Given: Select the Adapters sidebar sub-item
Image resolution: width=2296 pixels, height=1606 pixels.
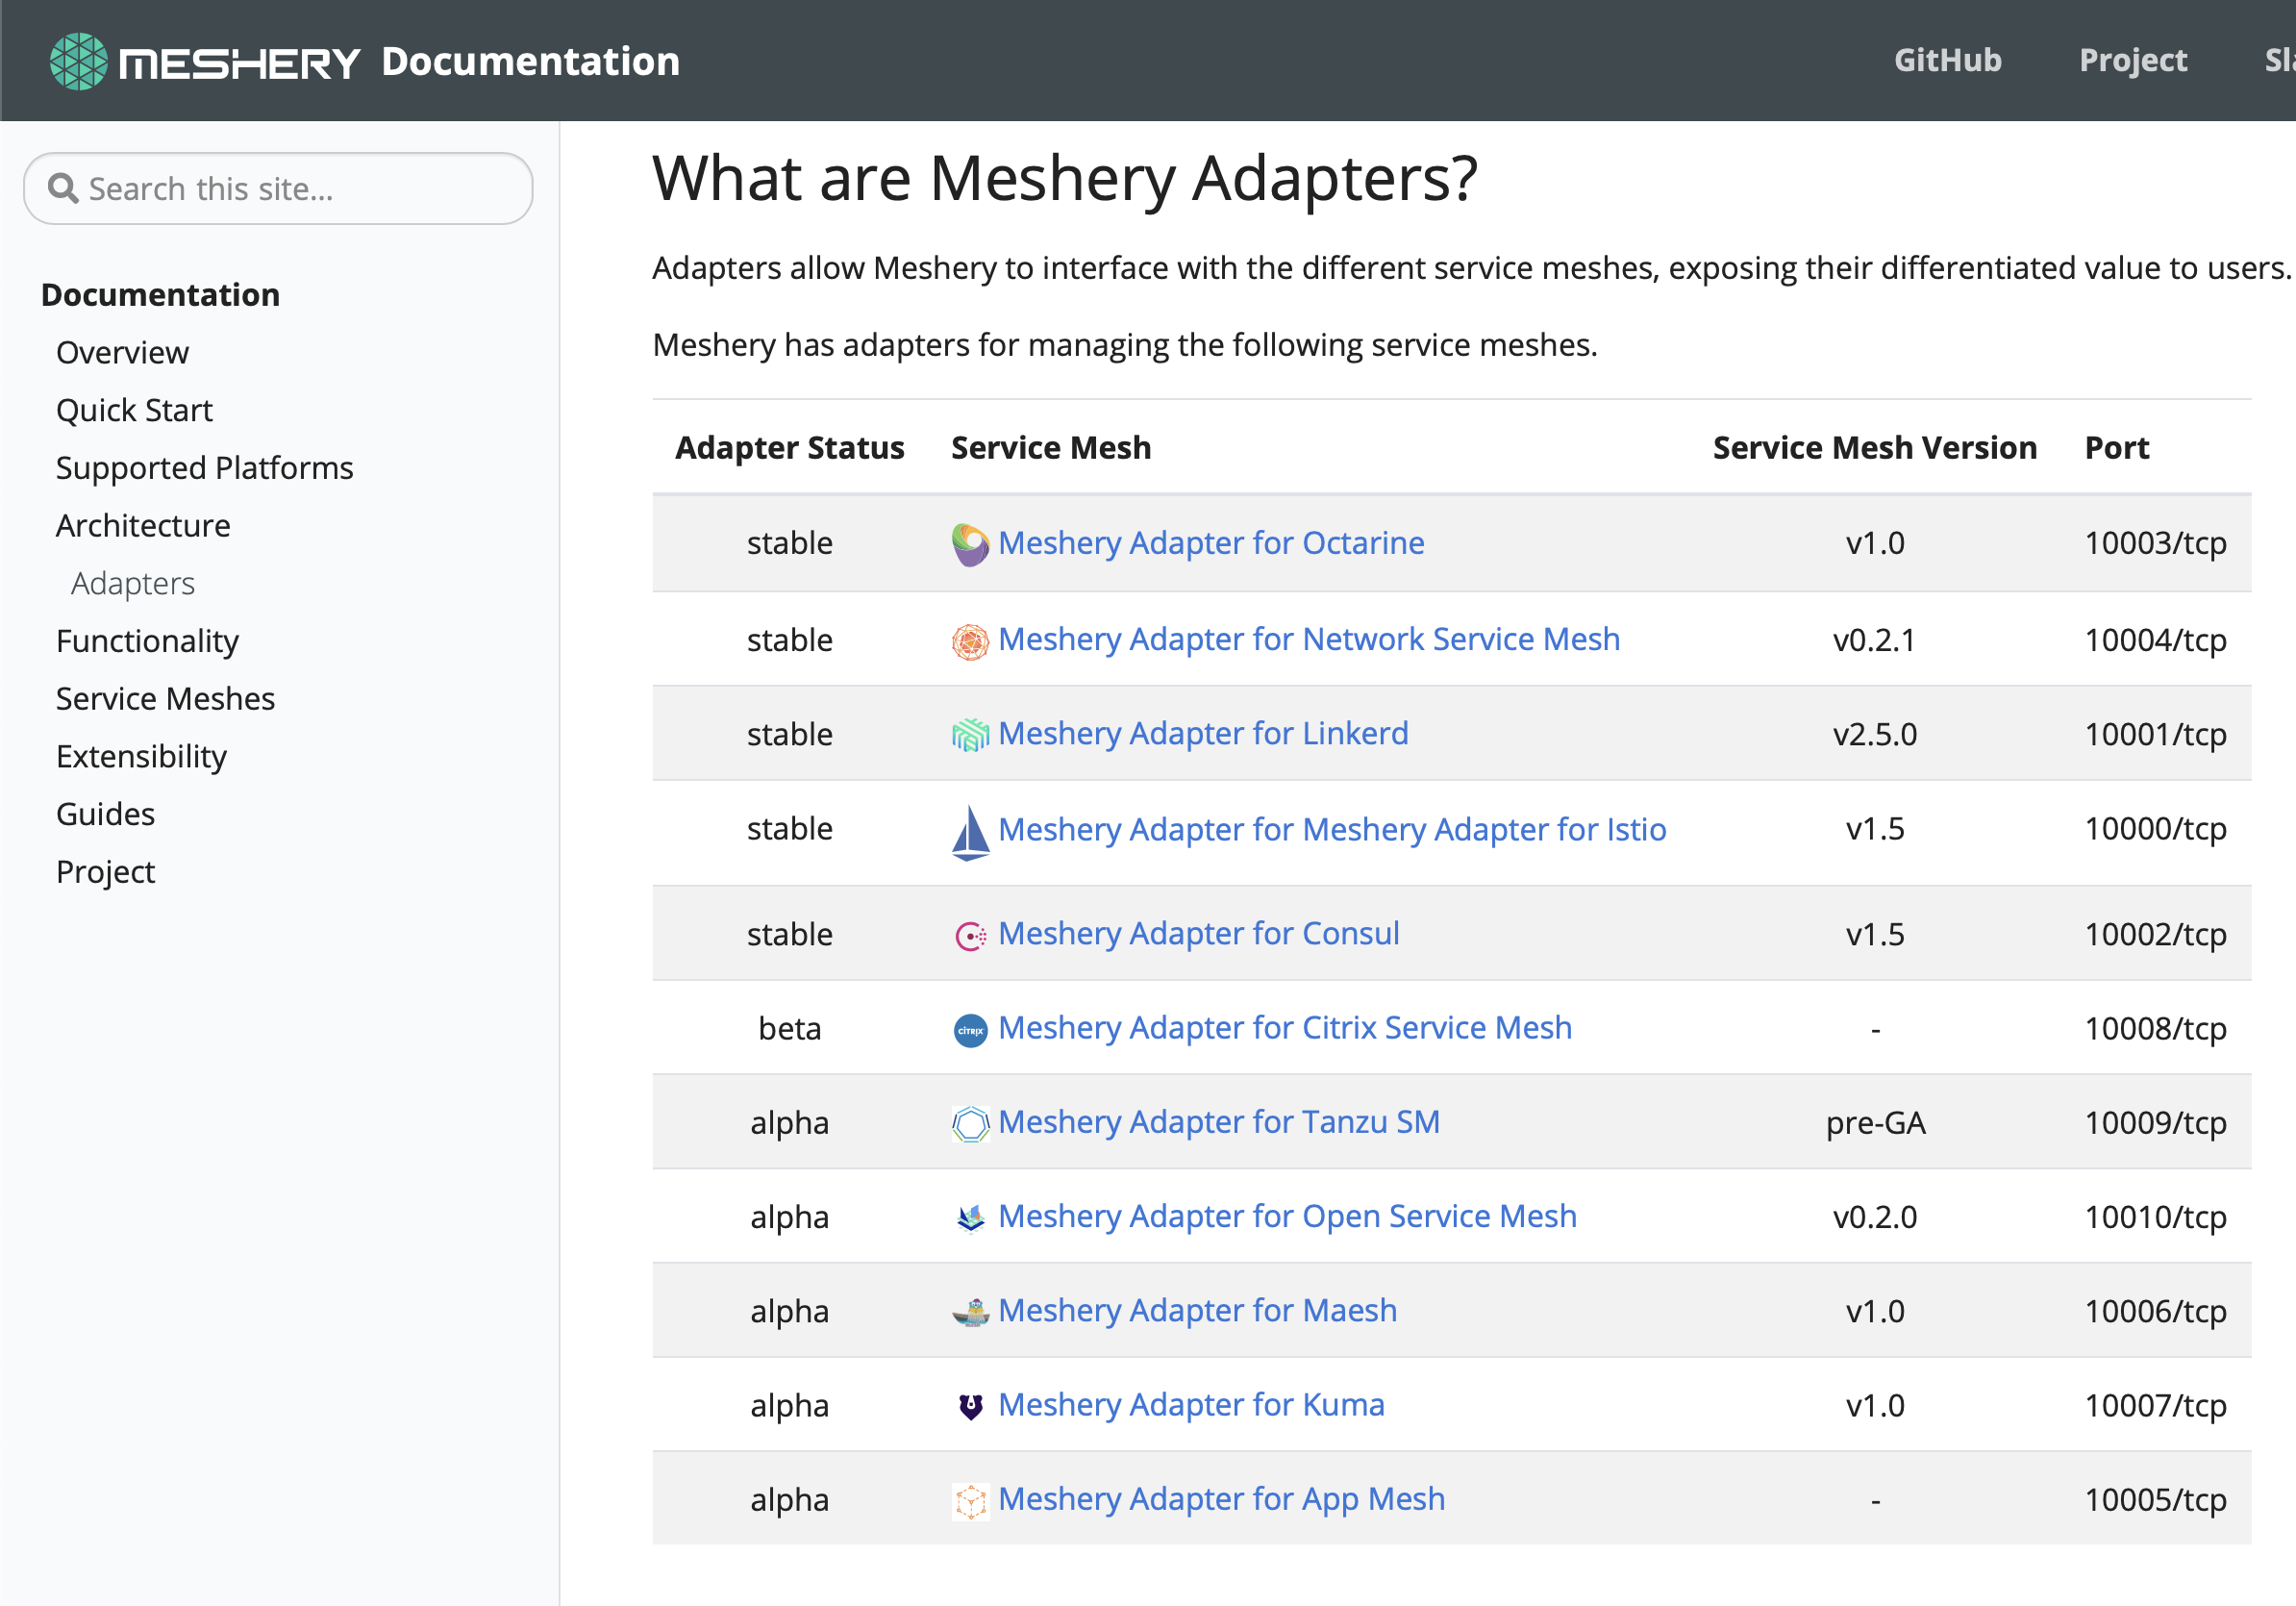Looking at the screenshot, I should coord(133,584).
